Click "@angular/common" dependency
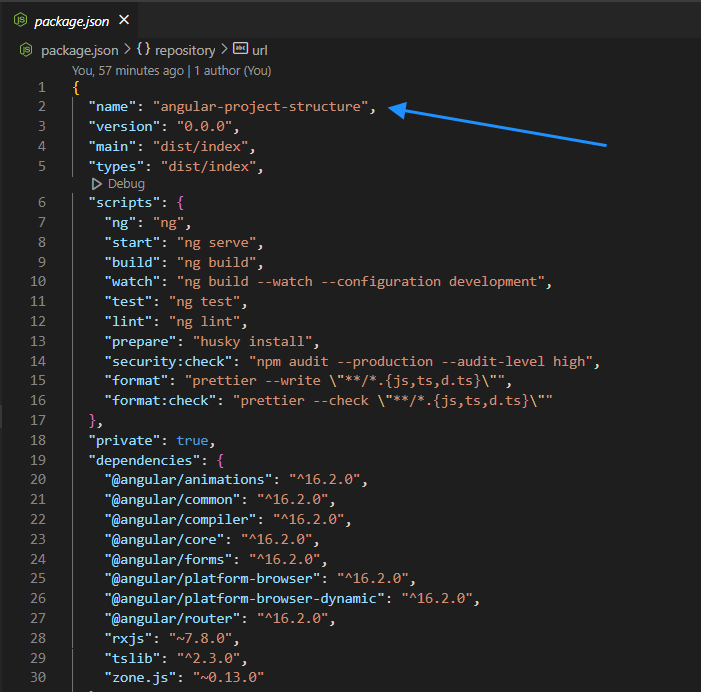The width and height of the screenshot is (701, 692). (172, 500)
